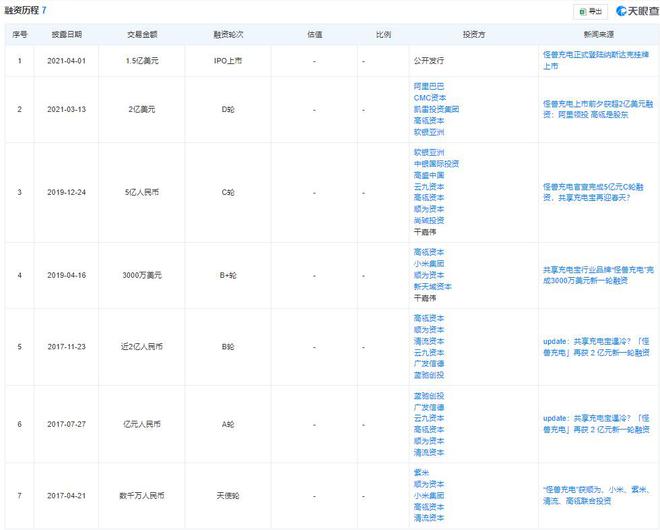Click the 导出 export button
Screen dimensions: 660x530
590,11
